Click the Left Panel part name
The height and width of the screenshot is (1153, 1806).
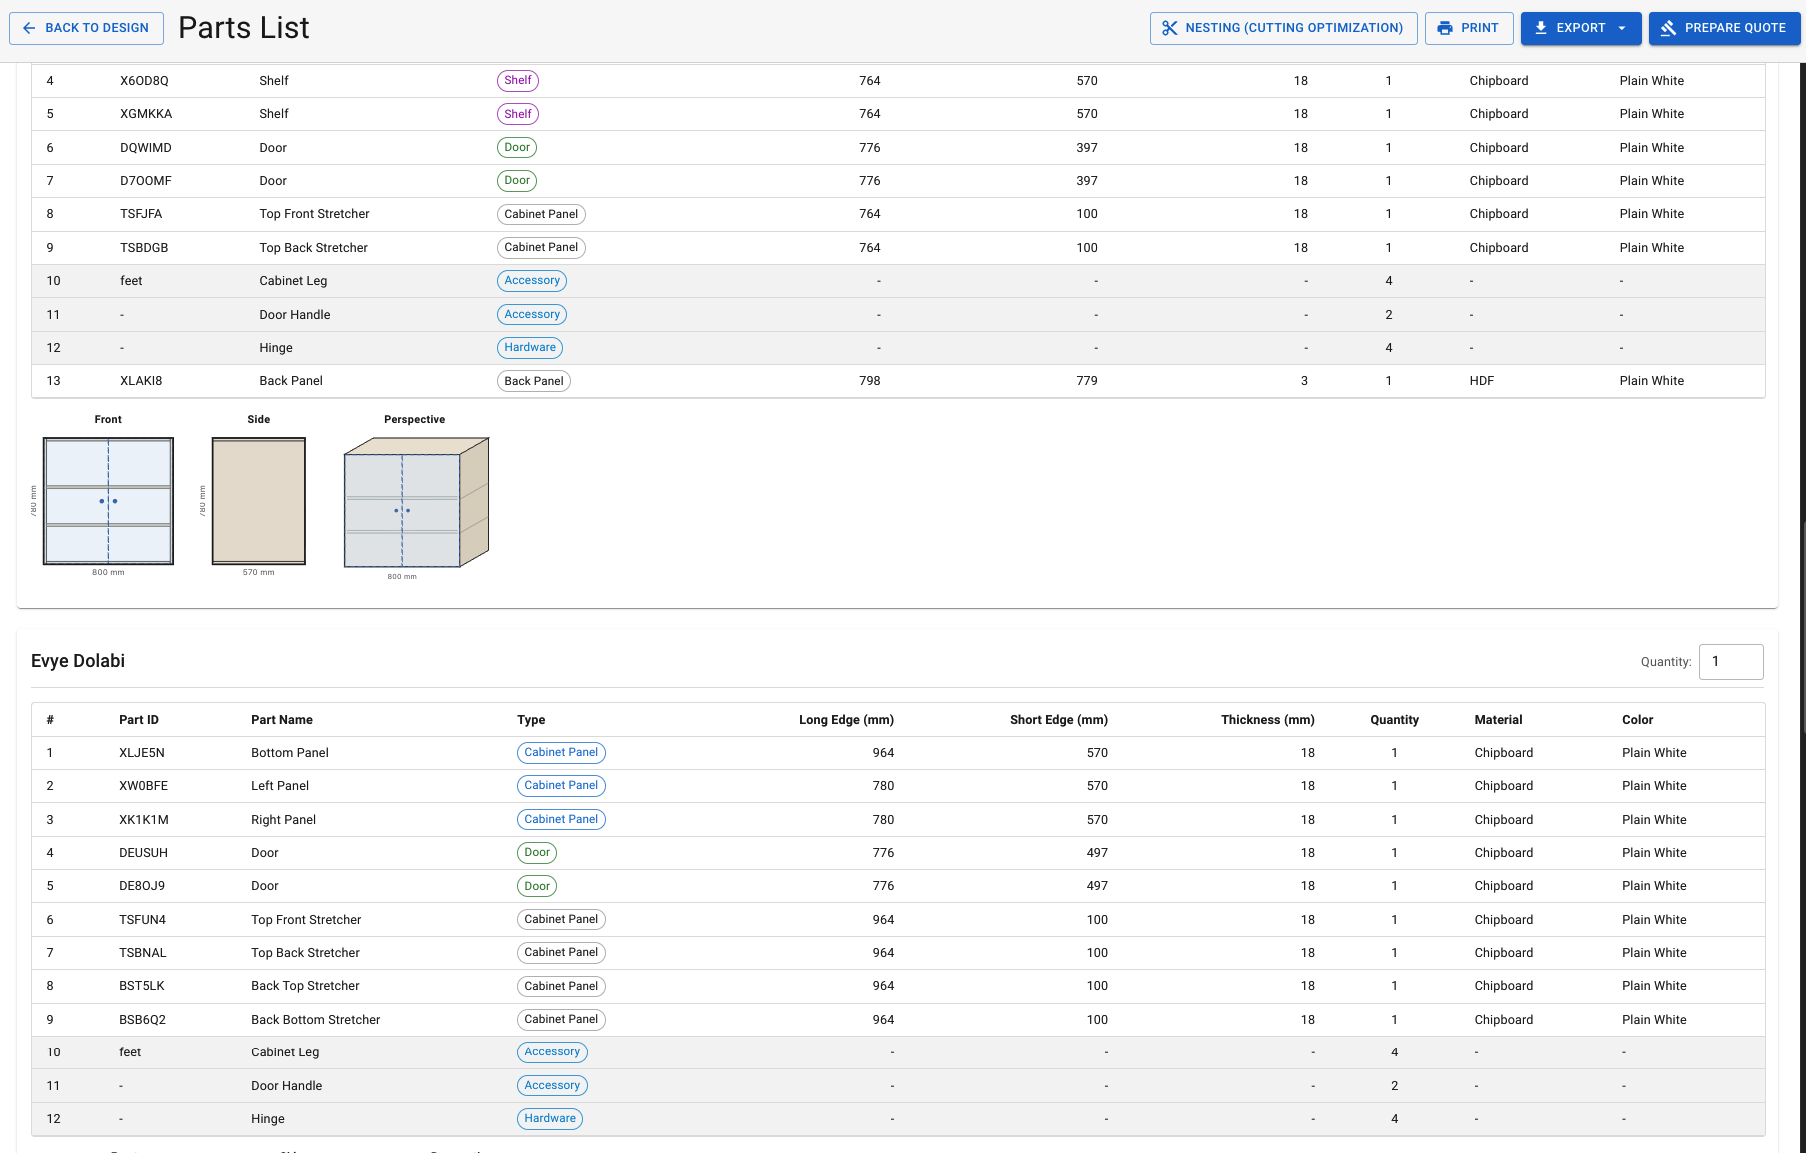pyautogui.click(x=280, y=786)
